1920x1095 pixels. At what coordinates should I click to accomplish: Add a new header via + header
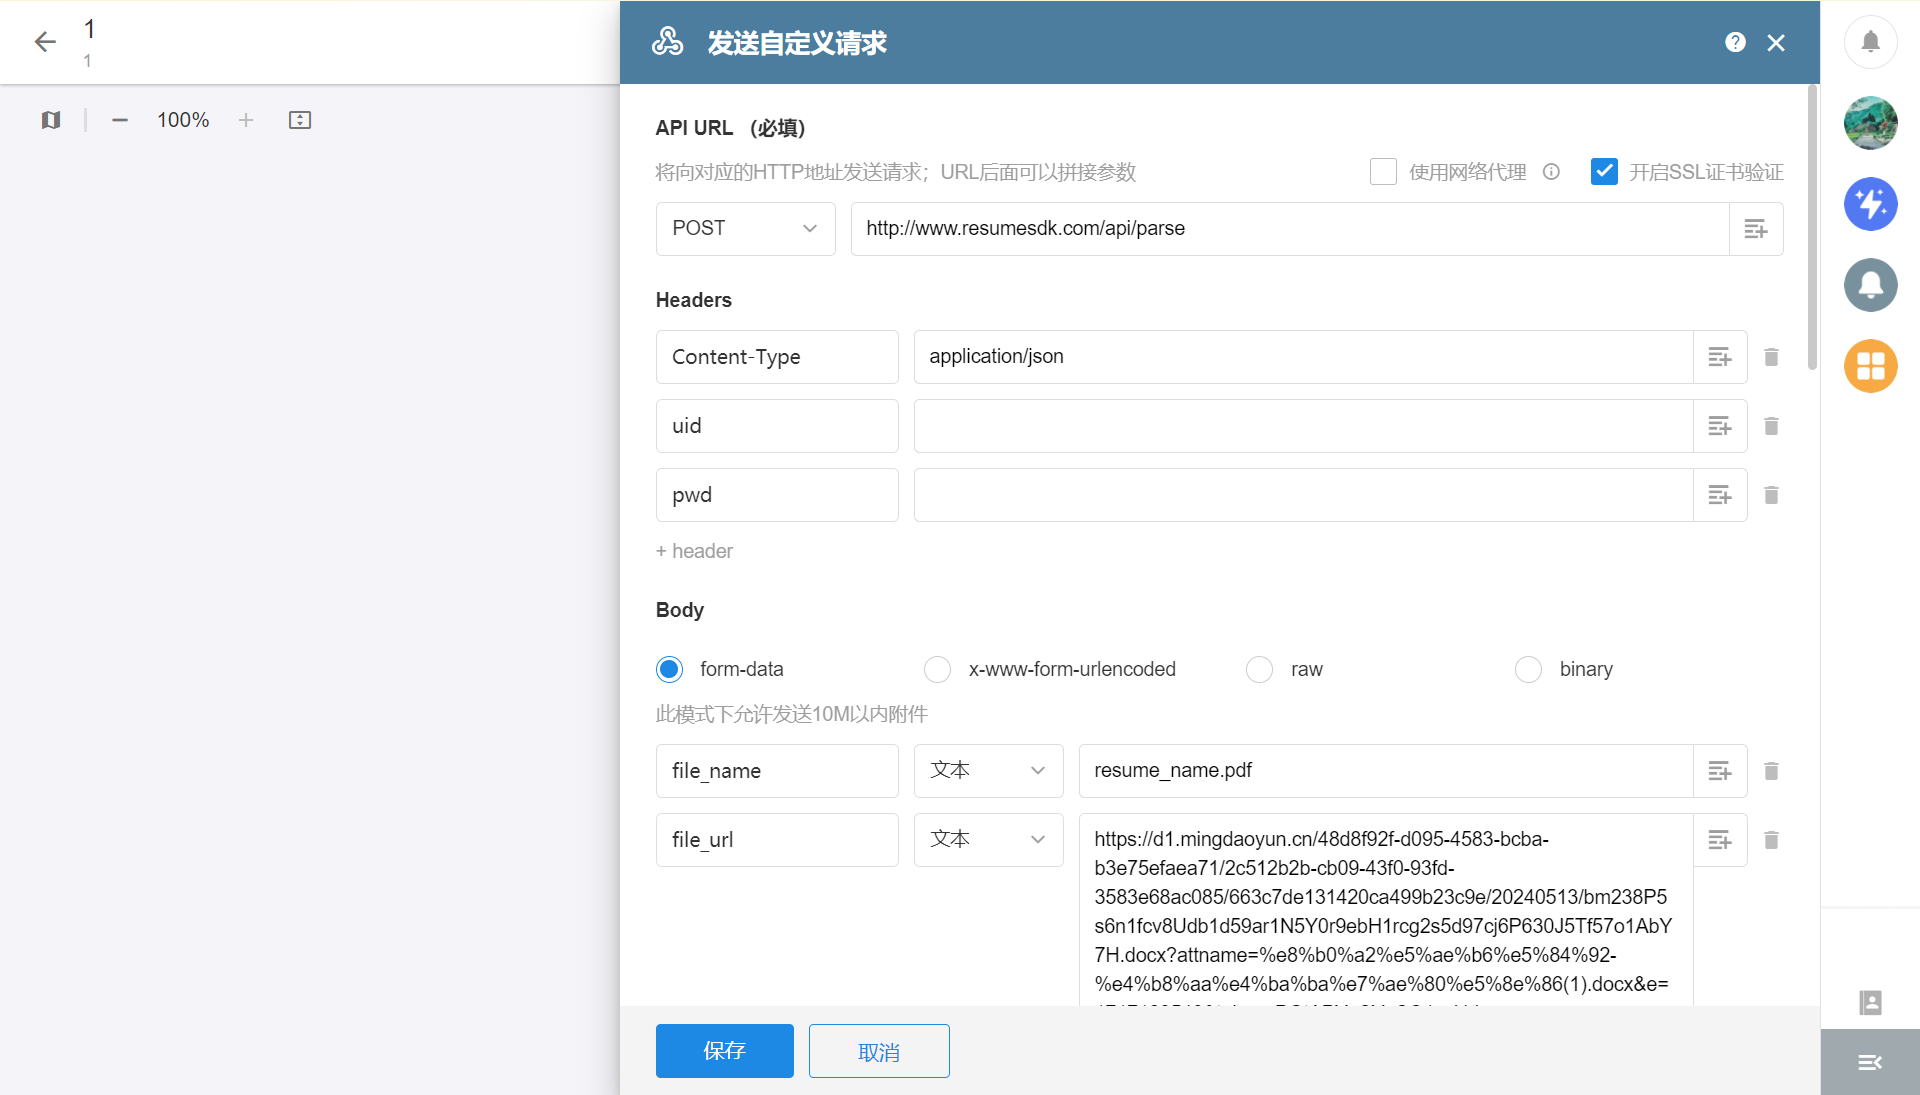(x=694, y=551)
